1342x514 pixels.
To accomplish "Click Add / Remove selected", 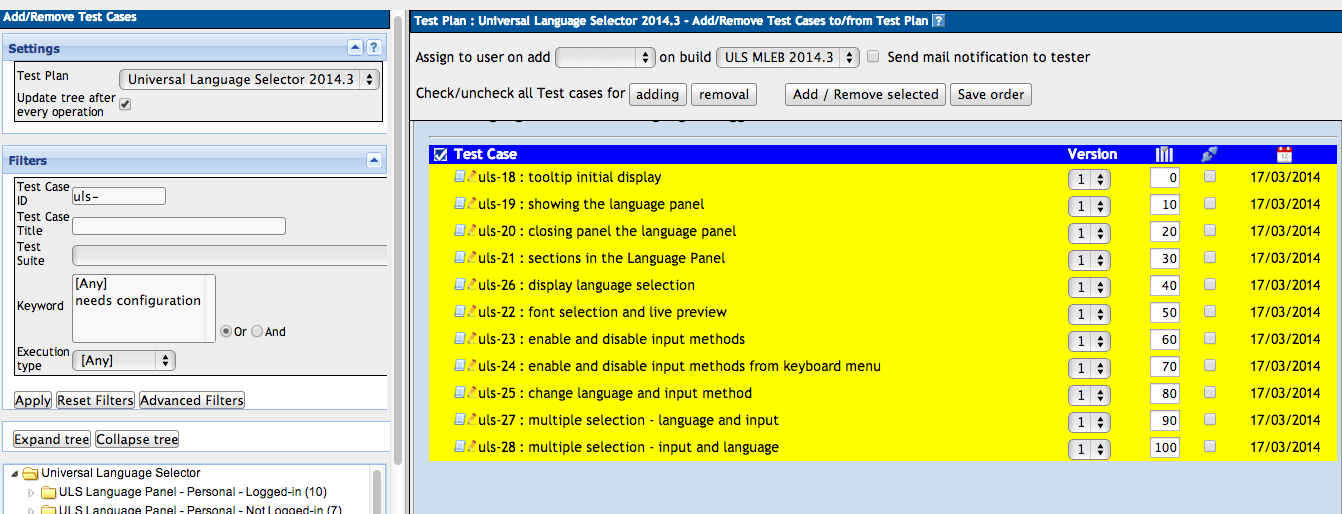I will (x=865, y=94).
